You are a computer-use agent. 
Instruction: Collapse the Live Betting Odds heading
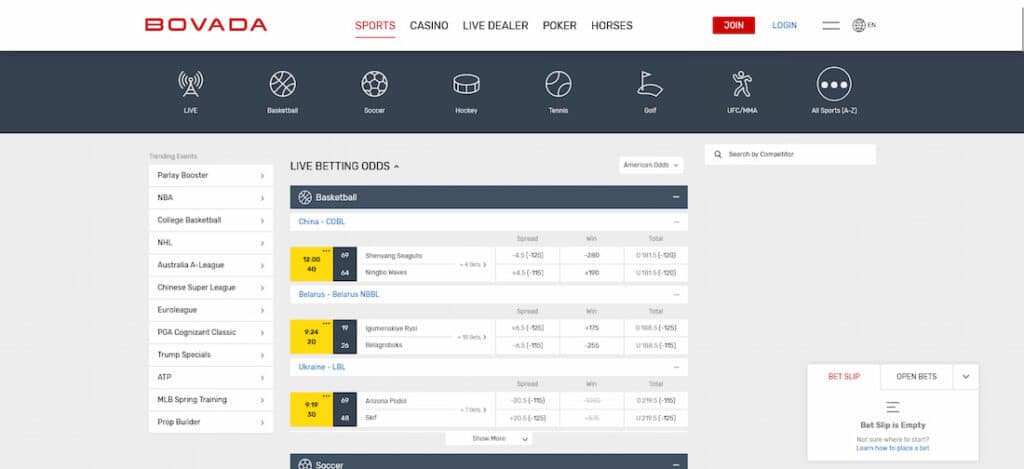click(344, 167)
